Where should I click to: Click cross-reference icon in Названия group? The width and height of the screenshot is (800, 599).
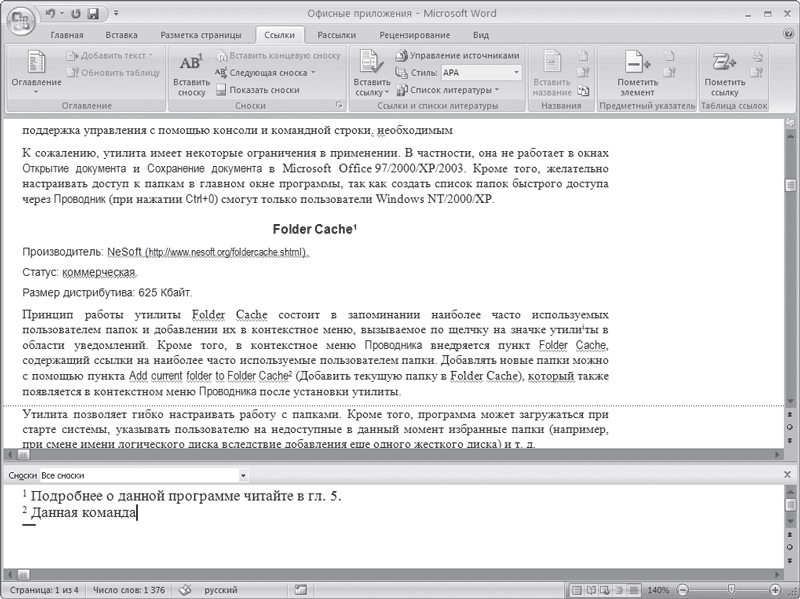(x=583, y=90)
